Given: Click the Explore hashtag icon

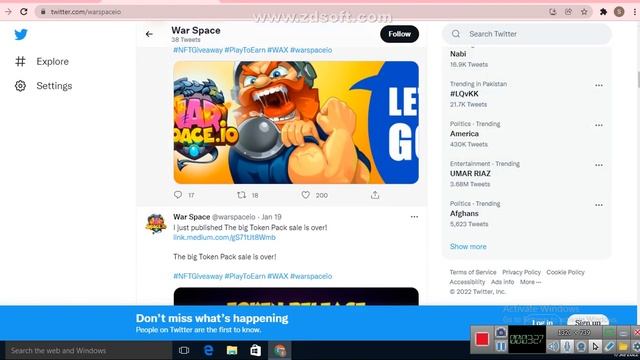Looking at the screenshot, I should pyautogui.click(x=20, y=62).
